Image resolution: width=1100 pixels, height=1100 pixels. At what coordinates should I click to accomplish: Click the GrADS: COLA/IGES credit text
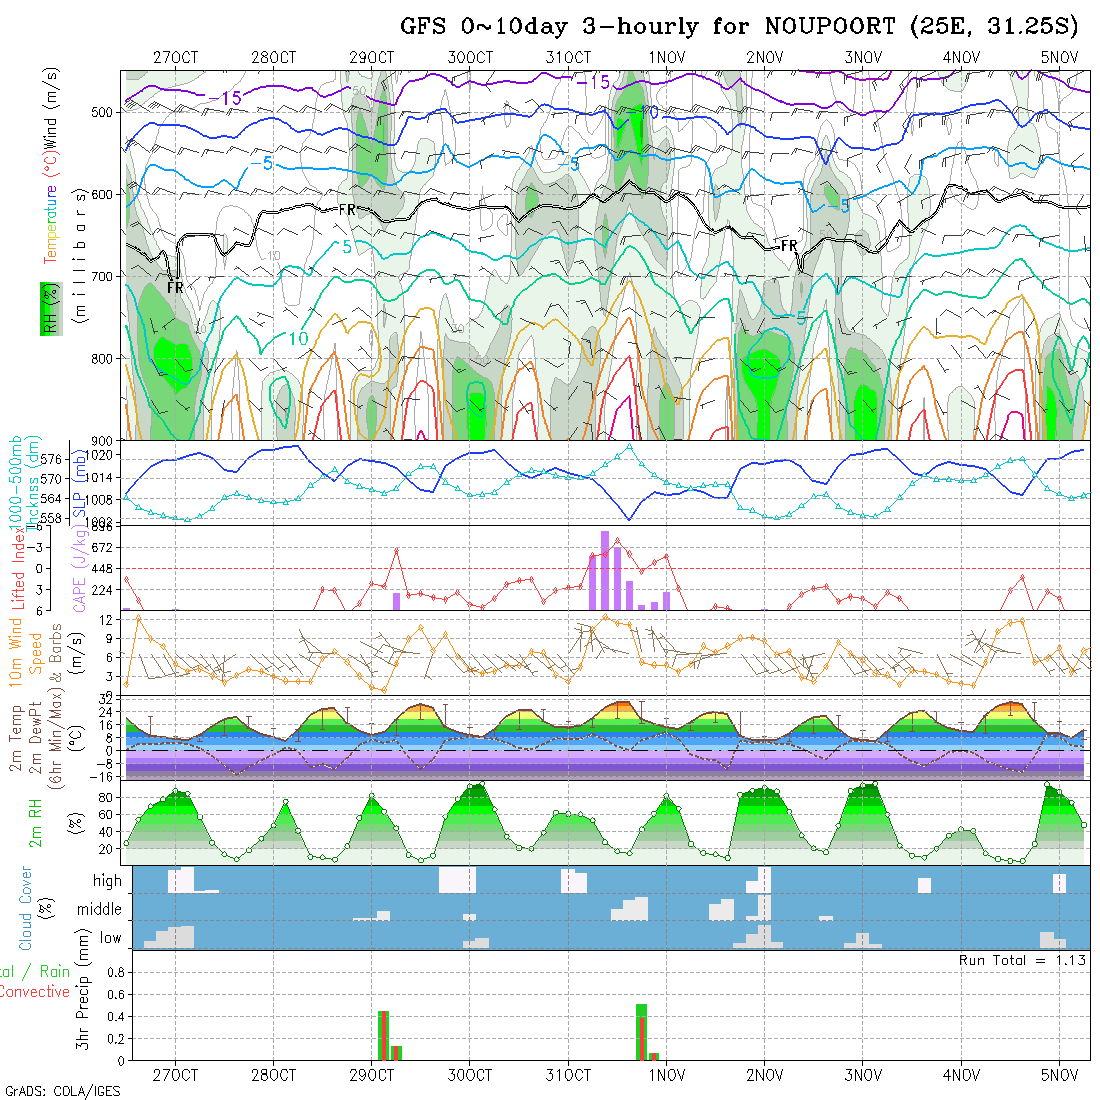(62, 1091)
